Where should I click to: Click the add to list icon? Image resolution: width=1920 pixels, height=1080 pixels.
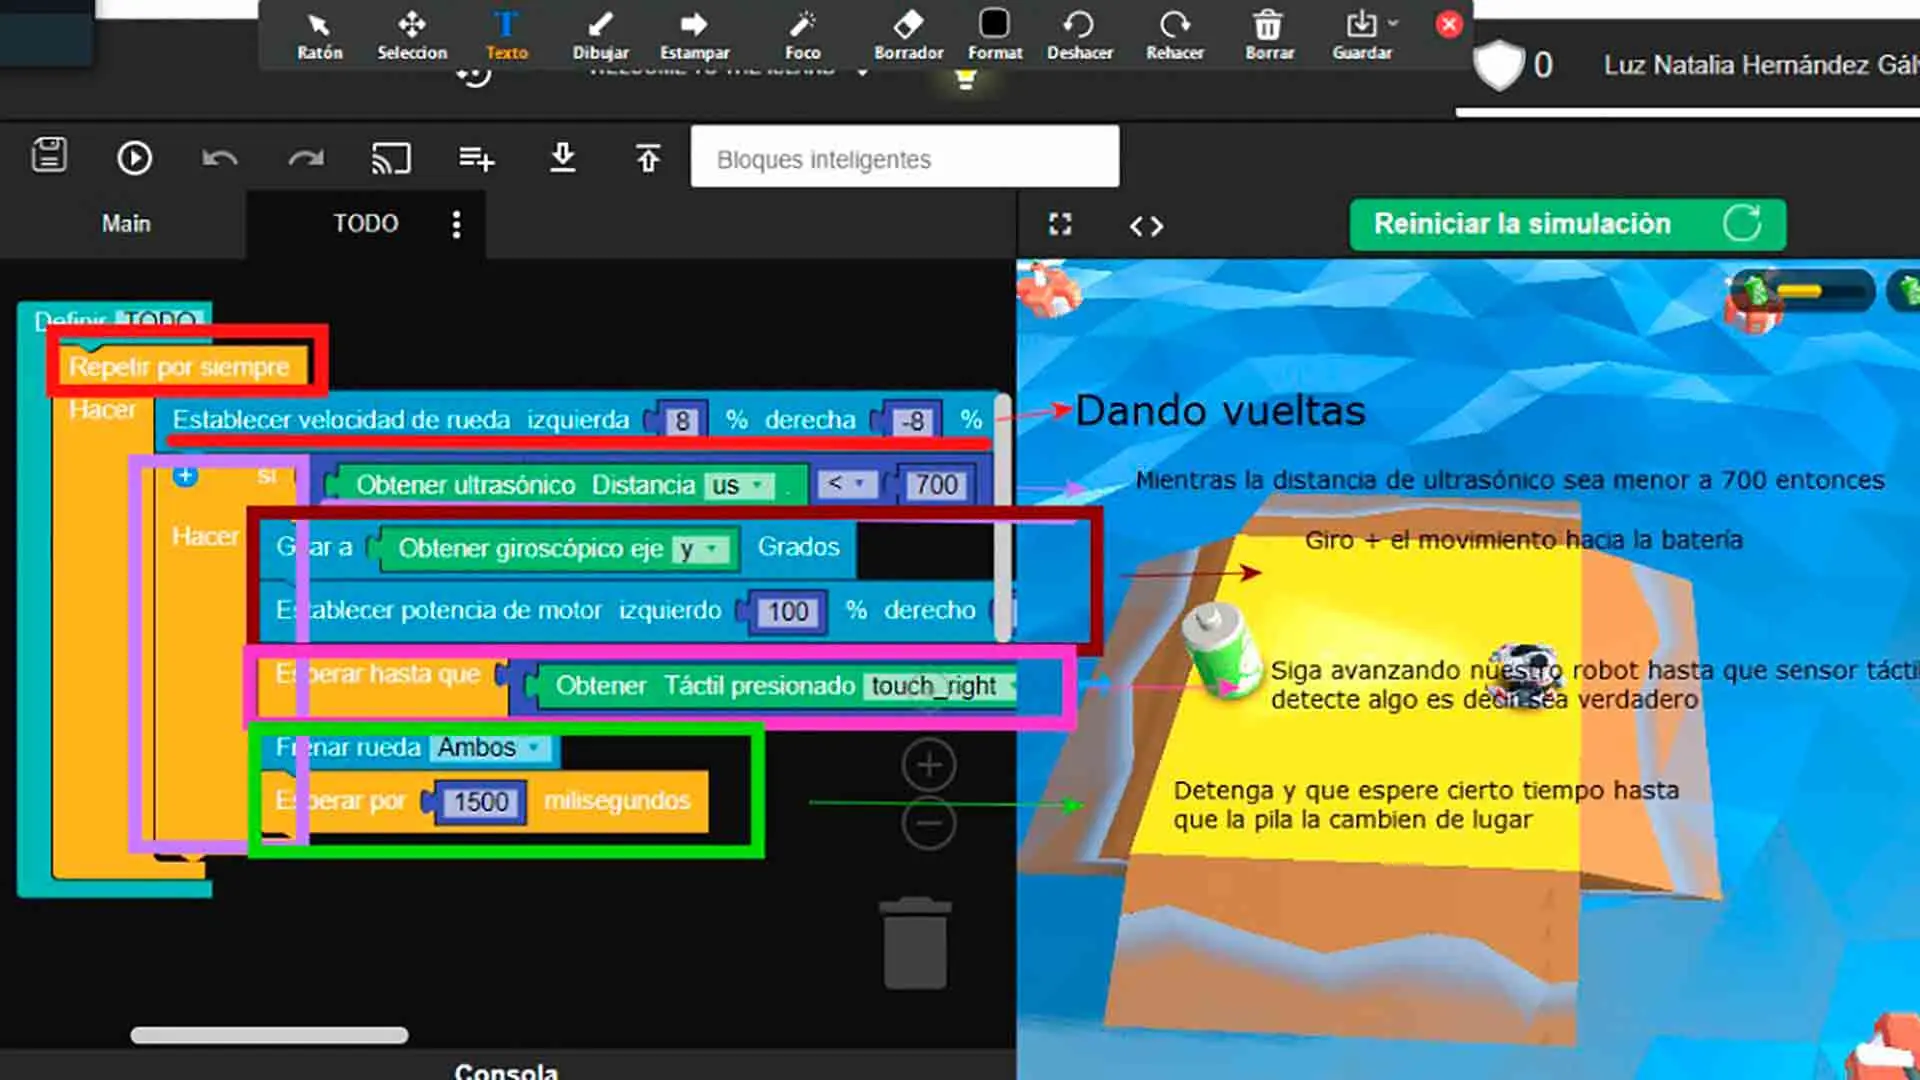476,158
